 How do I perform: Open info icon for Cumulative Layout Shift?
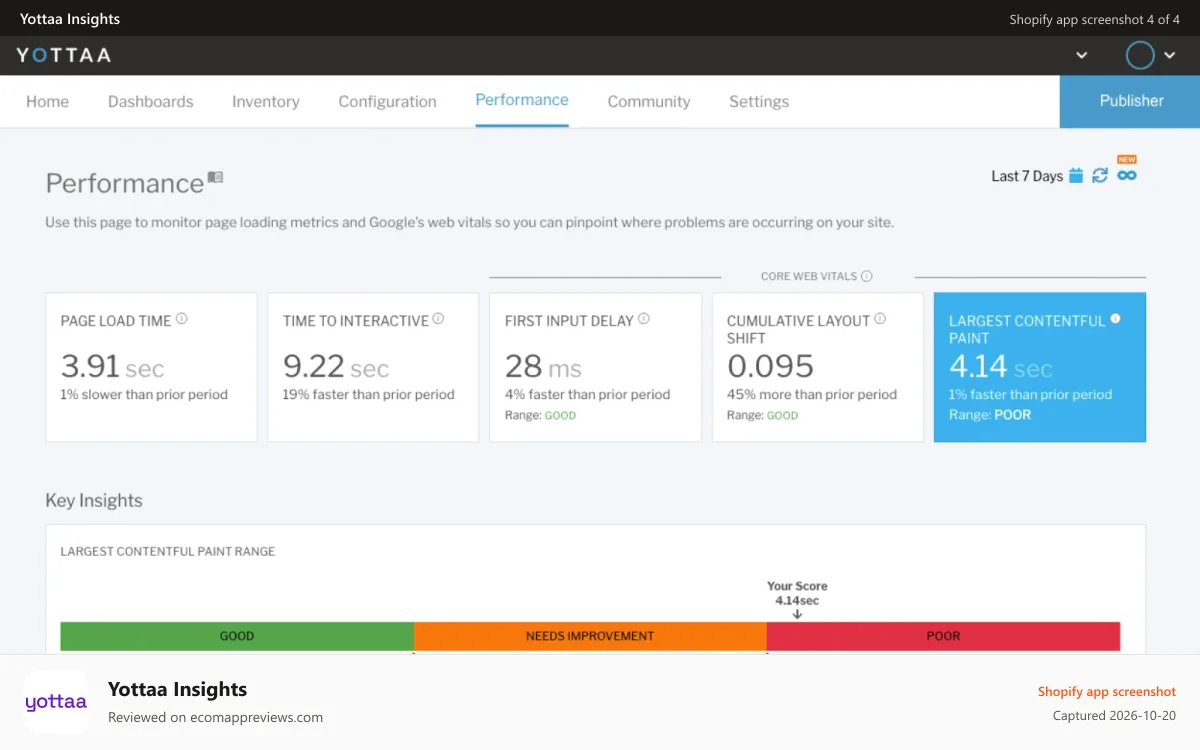(880, 319)
